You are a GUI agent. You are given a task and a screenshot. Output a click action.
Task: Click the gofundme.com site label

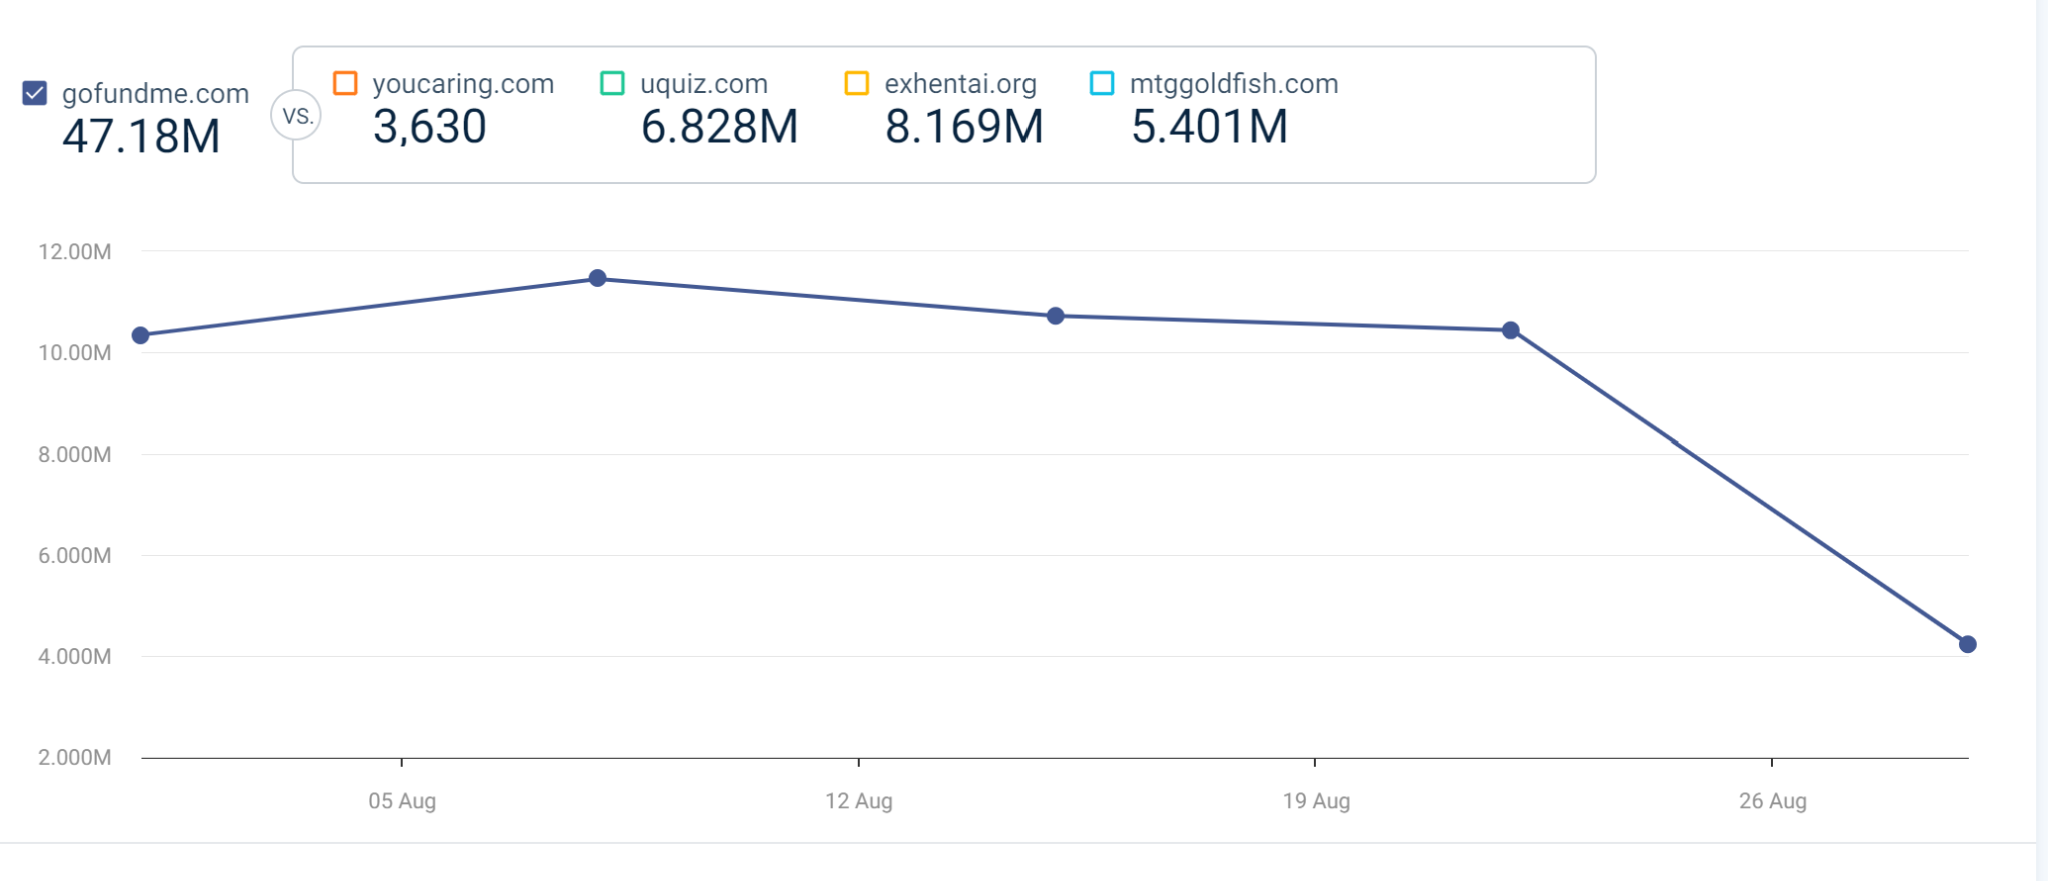155,94
